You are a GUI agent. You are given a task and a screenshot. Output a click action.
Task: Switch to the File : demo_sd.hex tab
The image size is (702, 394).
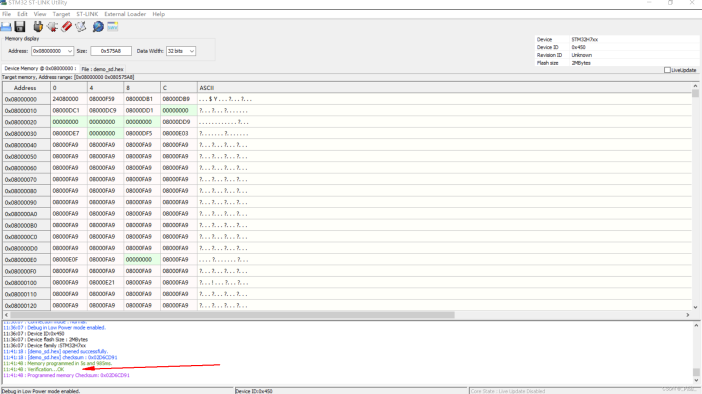coord(103,69)
